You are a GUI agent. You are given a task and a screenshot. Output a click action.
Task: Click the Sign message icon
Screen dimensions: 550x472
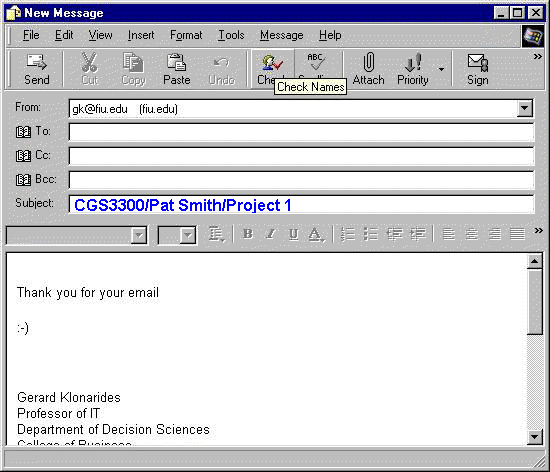pos(477,62)
